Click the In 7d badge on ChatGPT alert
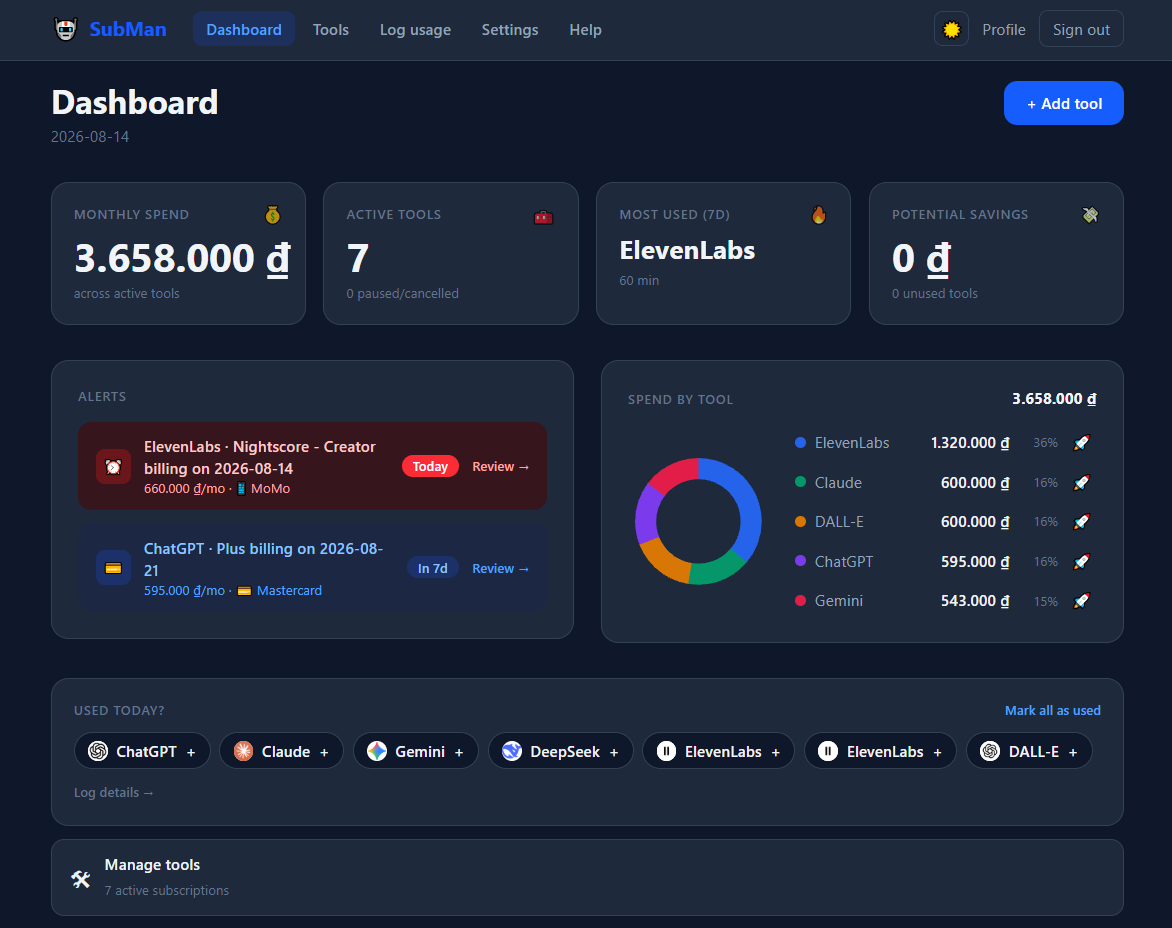 pyautogui.click(x=433, y=568)
